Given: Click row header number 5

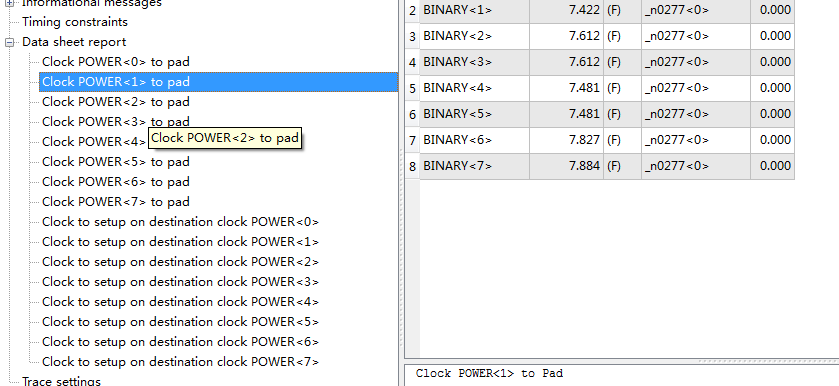Looking at the screenshot, I should (x=412, y=88).
